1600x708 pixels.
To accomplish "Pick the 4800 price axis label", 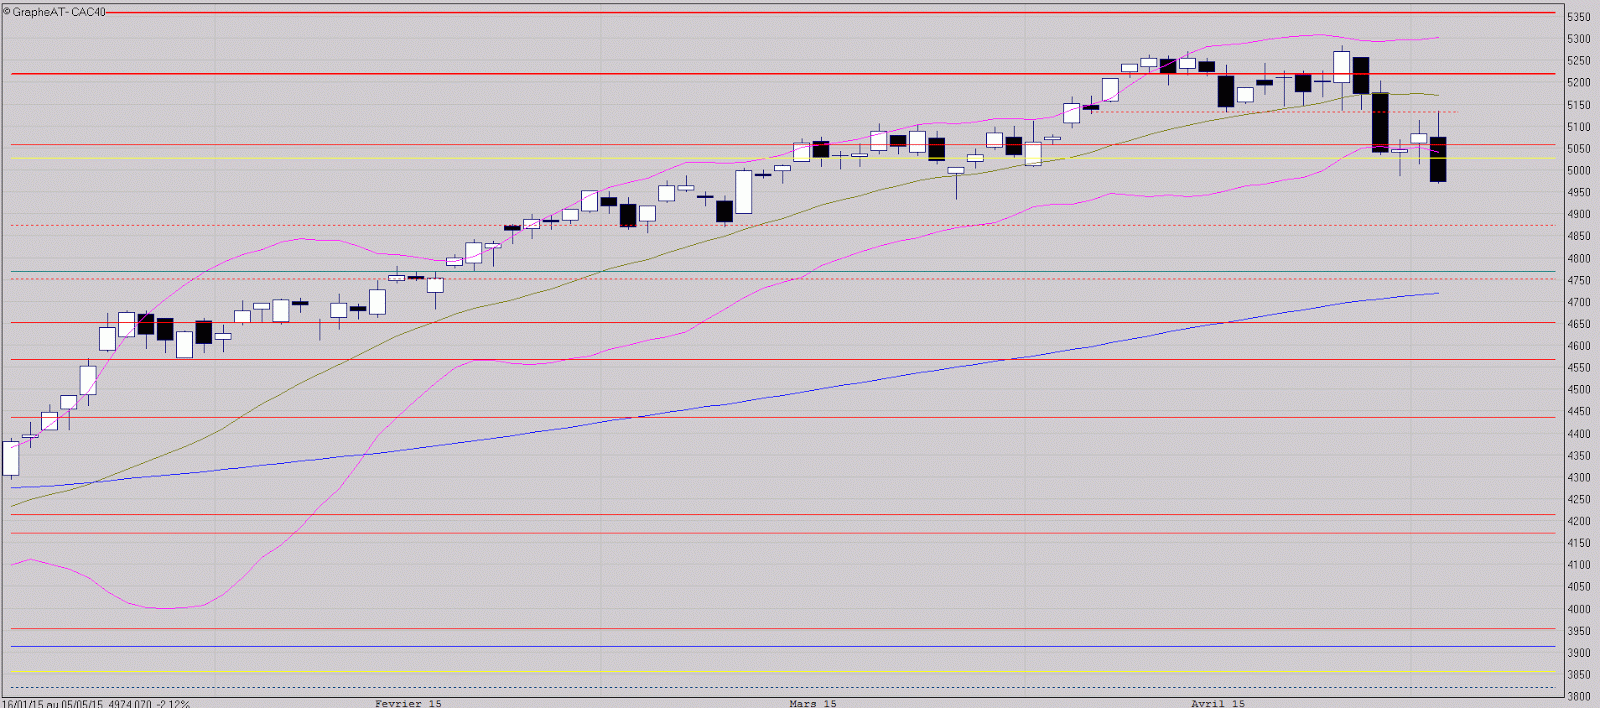I will tap(1579, 258).
